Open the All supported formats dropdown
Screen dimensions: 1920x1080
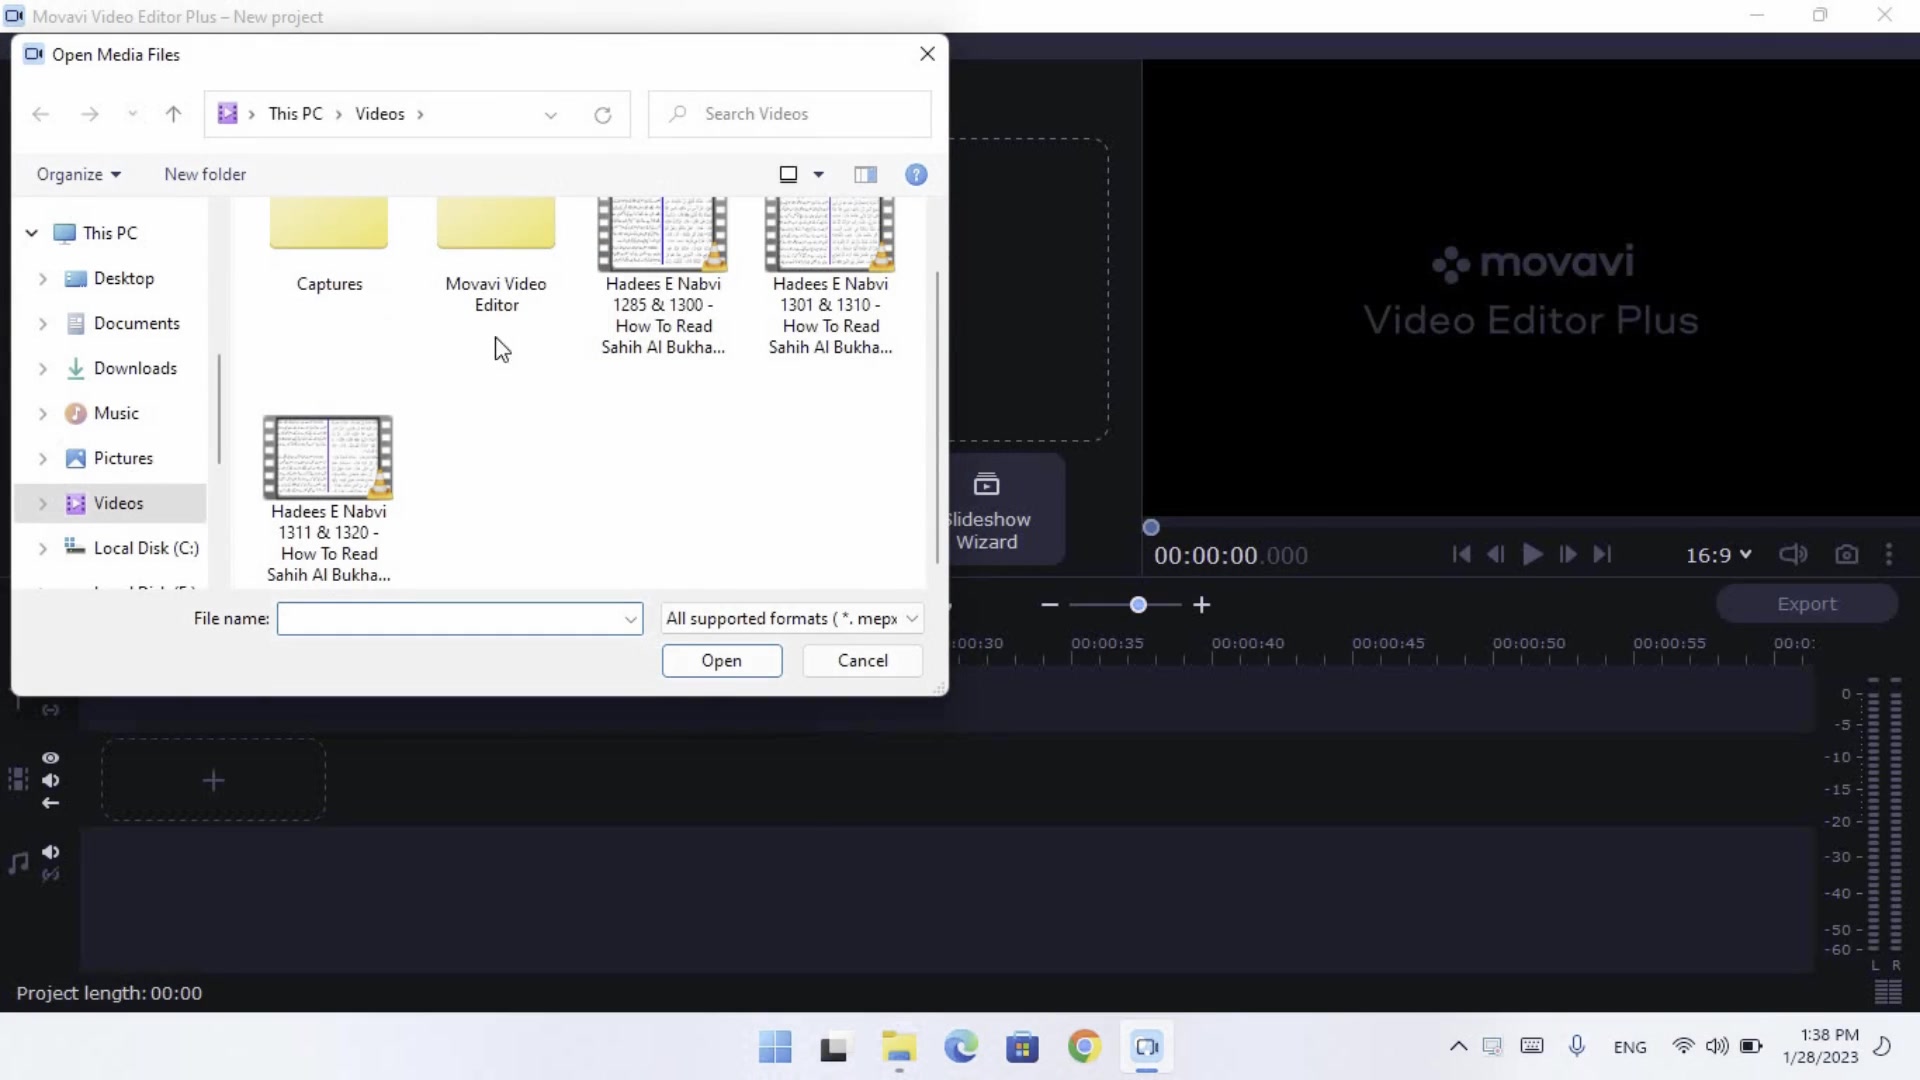[792, 619]
